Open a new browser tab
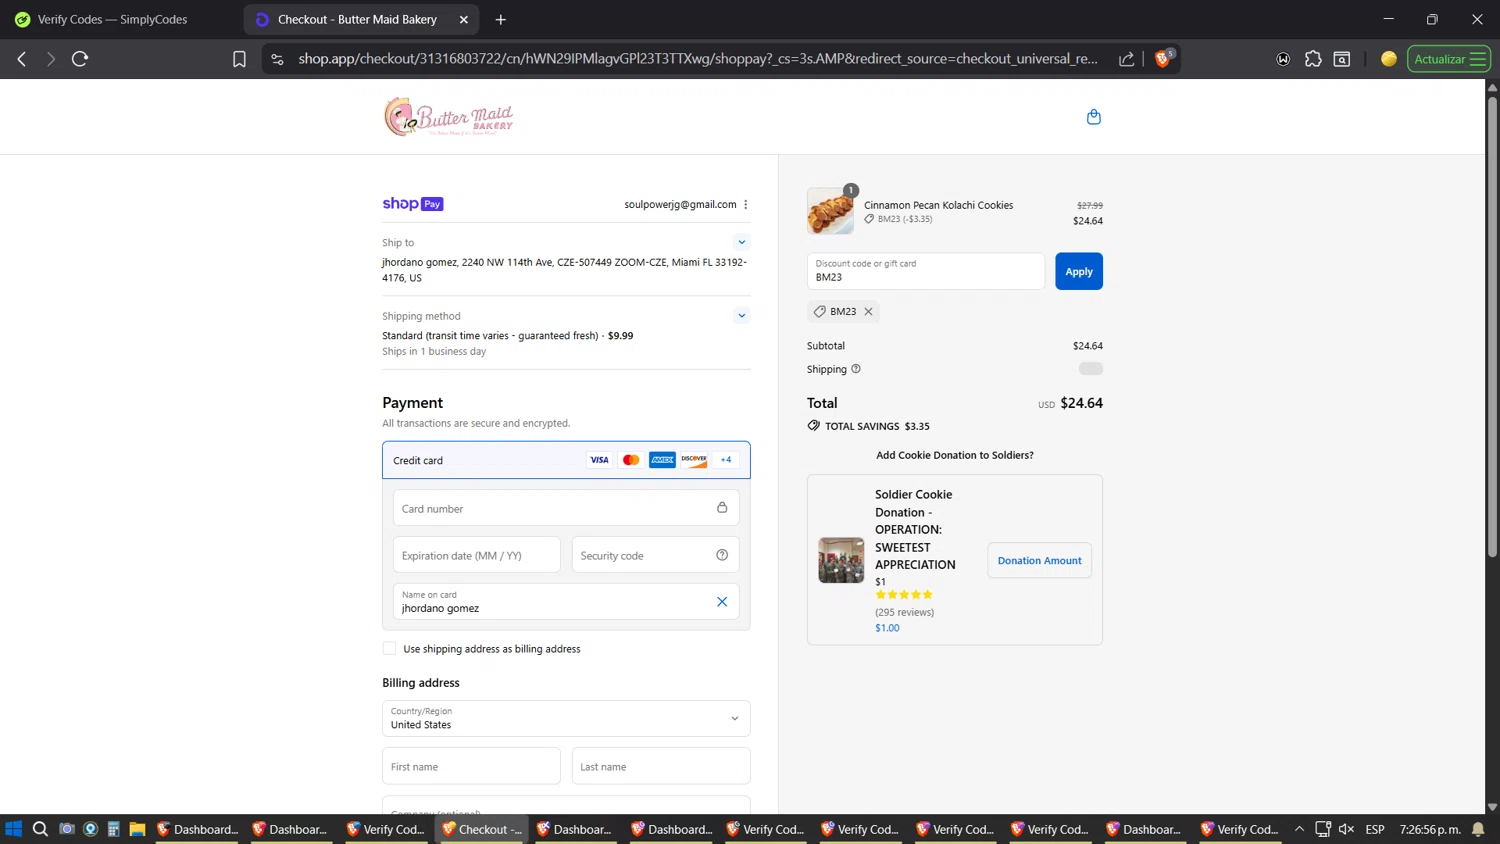 coord(501,19)
